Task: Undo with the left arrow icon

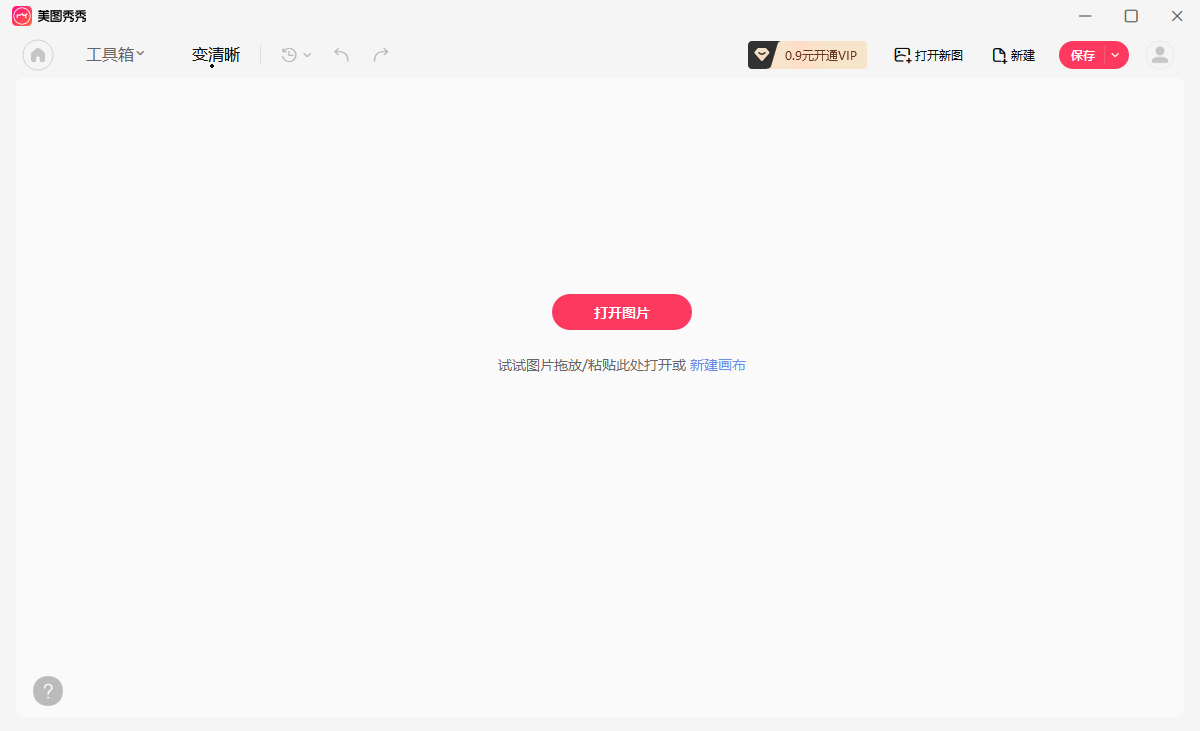Action: tap(341, 55)
